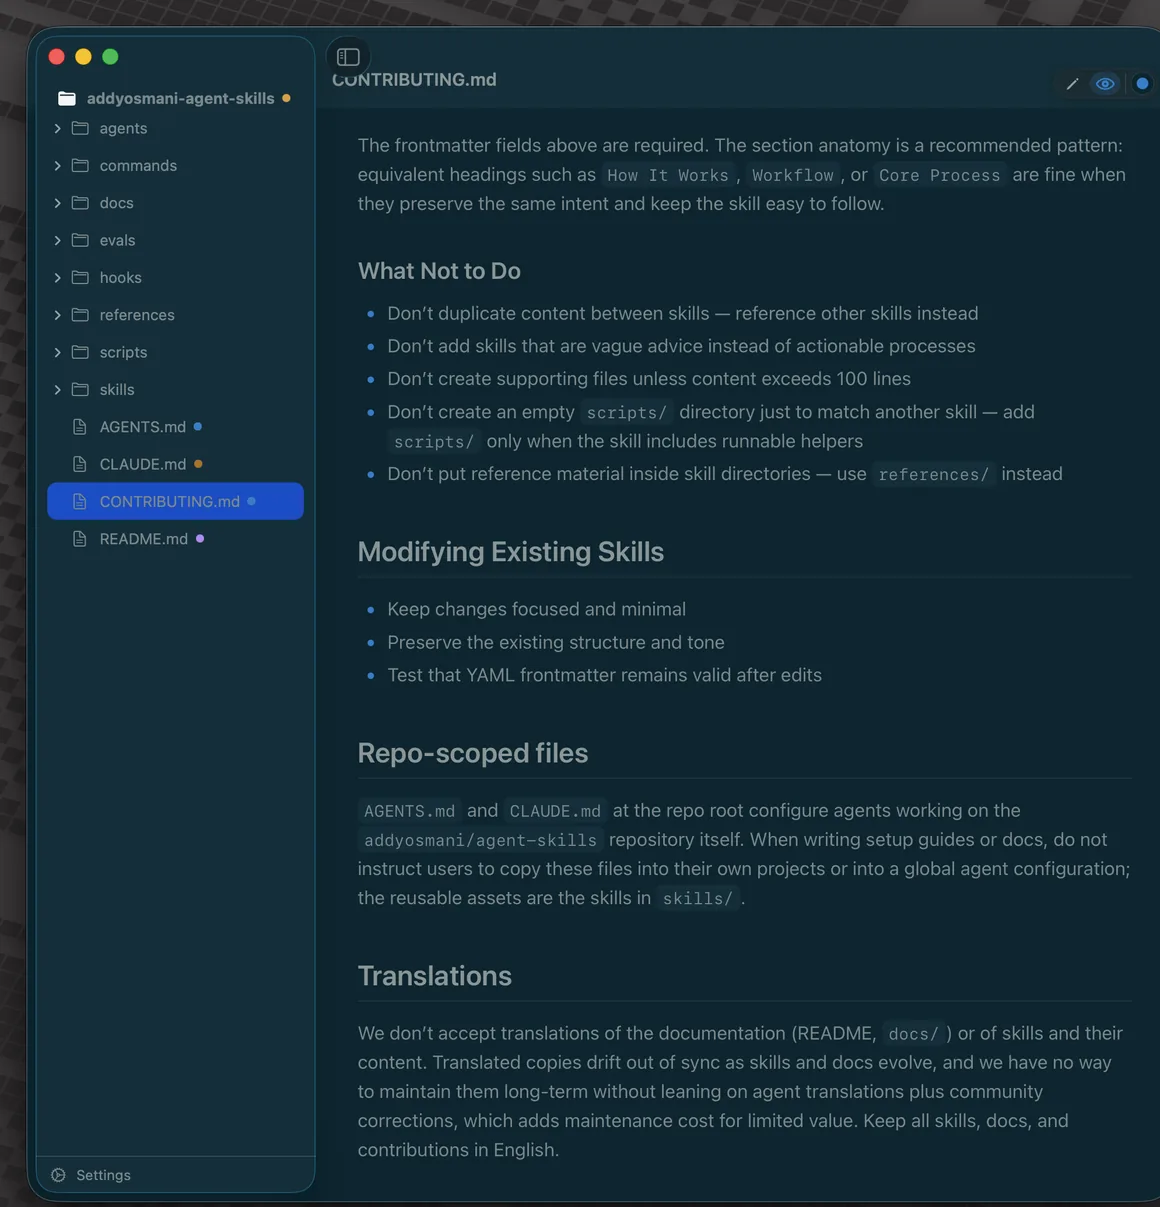Viewport: 1160px width, 1207px height.
Task: Toggle the sidebar panel icon
Action: coord(348,57)
